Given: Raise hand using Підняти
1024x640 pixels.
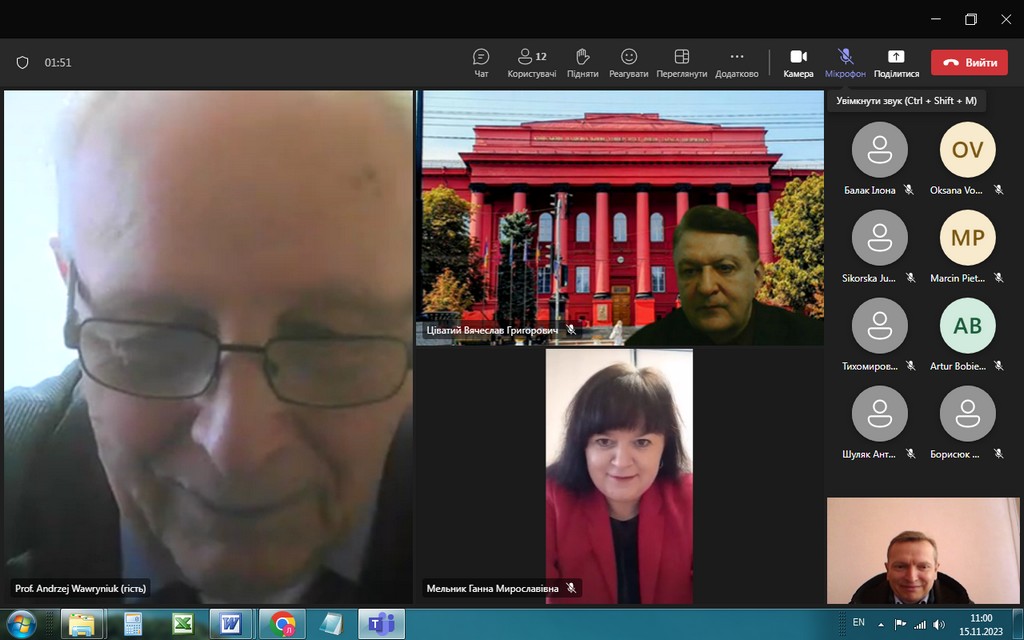Looking at the screenshot, I should pyautogui.click(x=582, y=62).
